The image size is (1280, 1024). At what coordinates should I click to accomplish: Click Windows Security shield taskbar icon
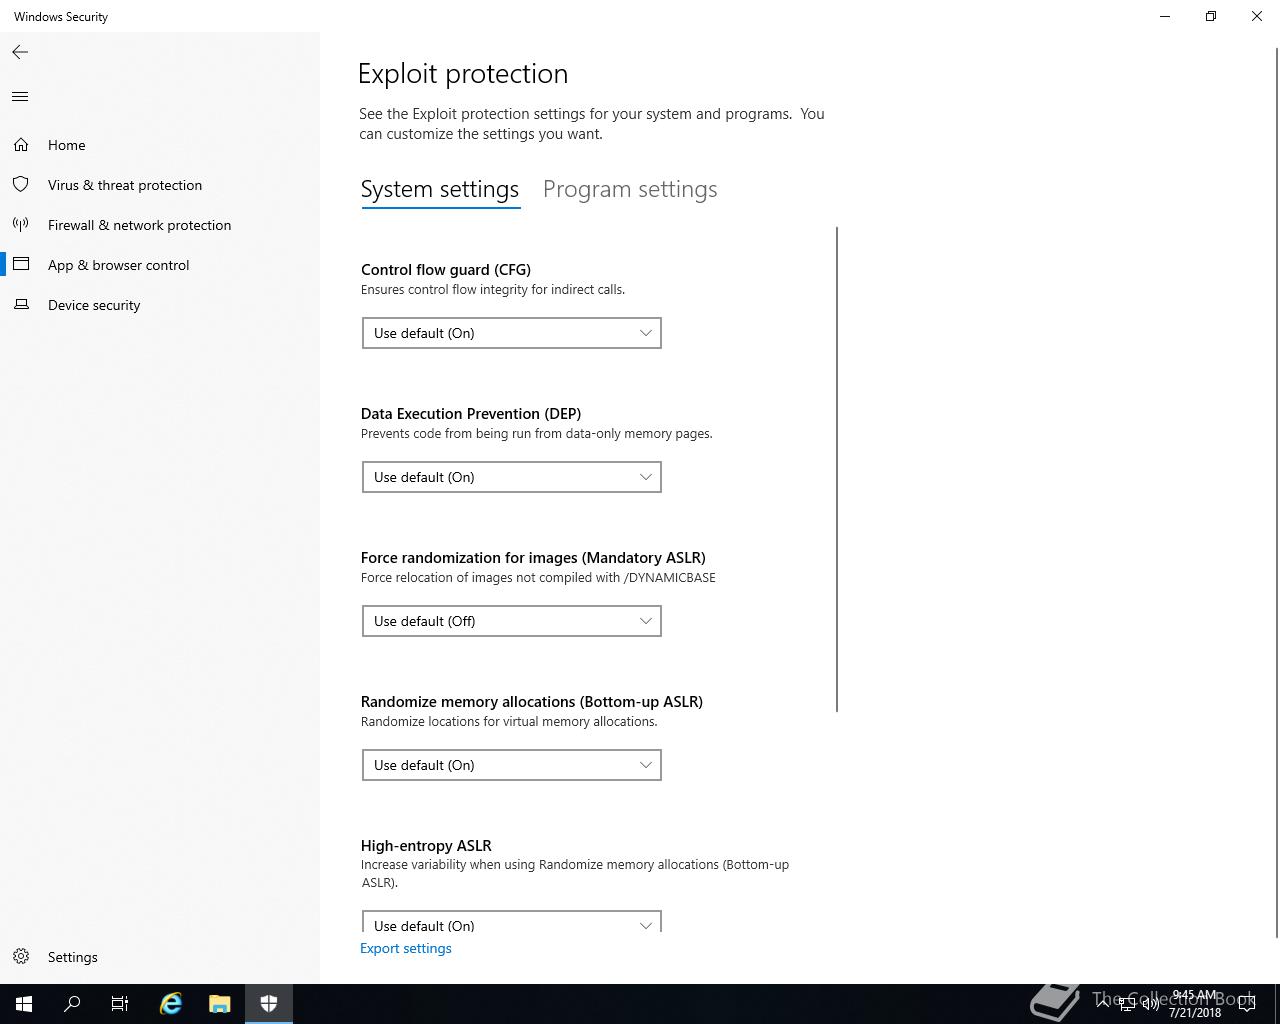(x=269, y=1004)
